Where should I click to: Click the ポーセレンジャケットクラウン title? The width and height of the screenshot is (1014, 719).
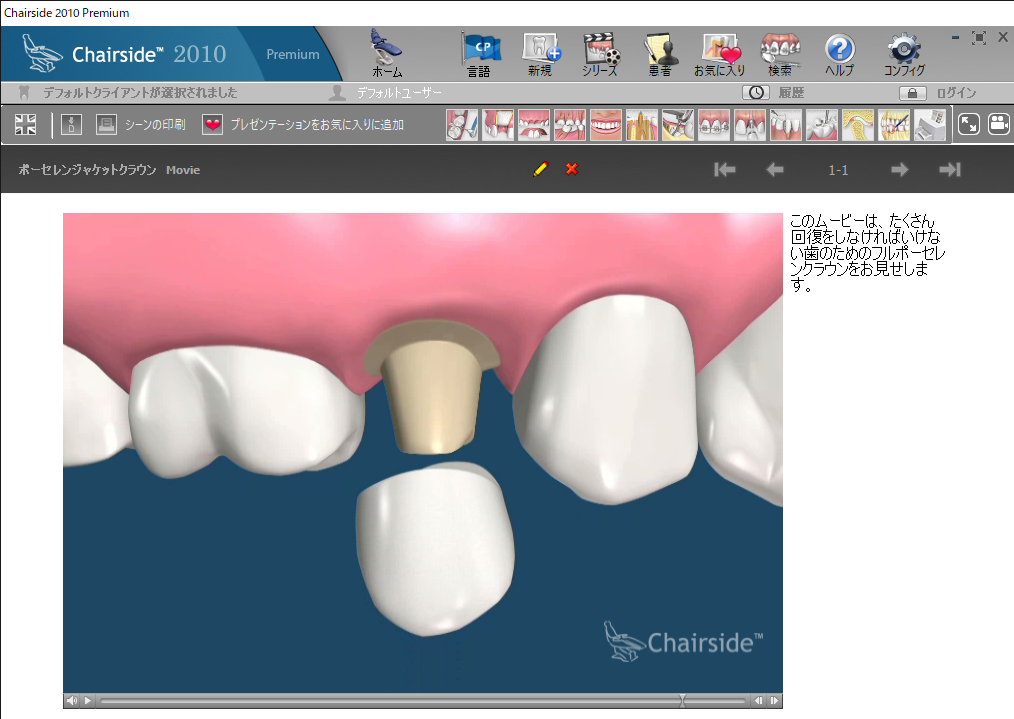87,170
